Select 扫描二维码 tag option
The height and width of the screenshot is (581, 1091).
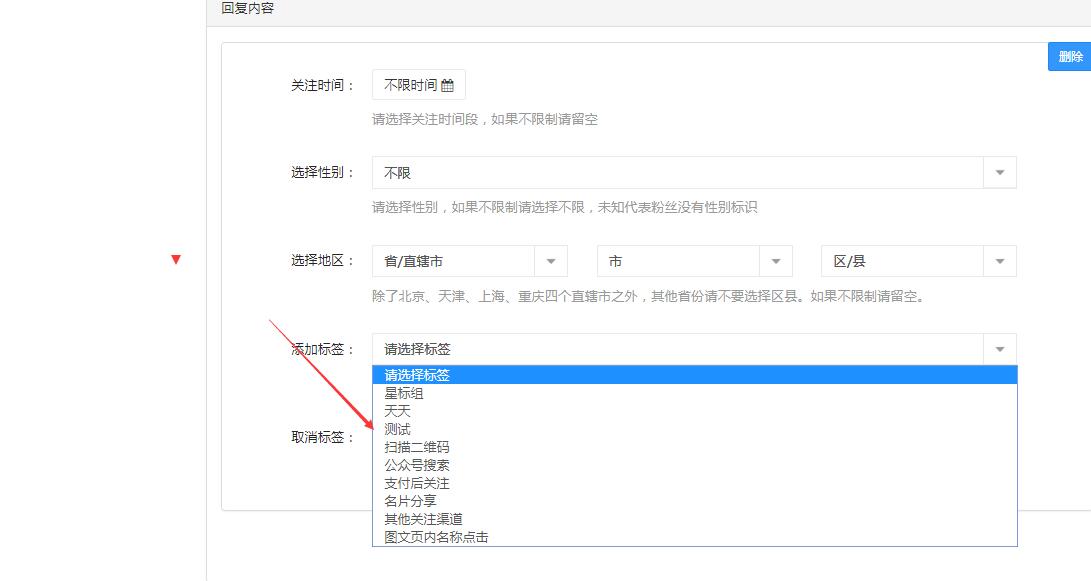tap(417, 447)
